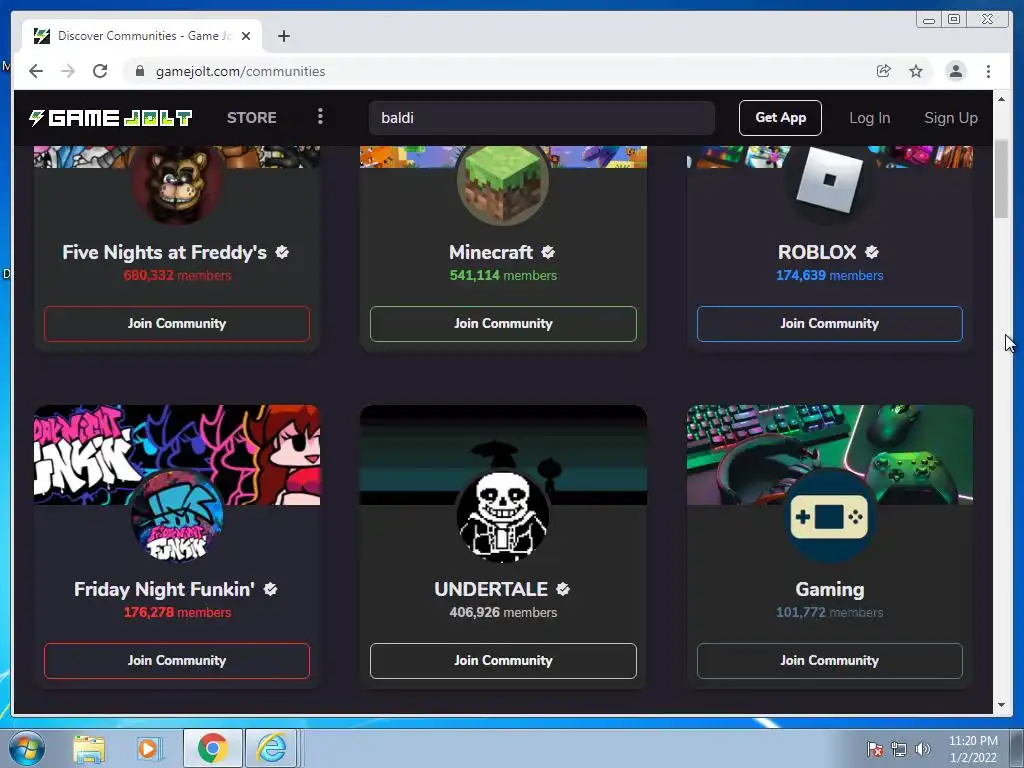1024x768 pixels.
Task: Go back with the browser back arrow
Action: point(36,71)
